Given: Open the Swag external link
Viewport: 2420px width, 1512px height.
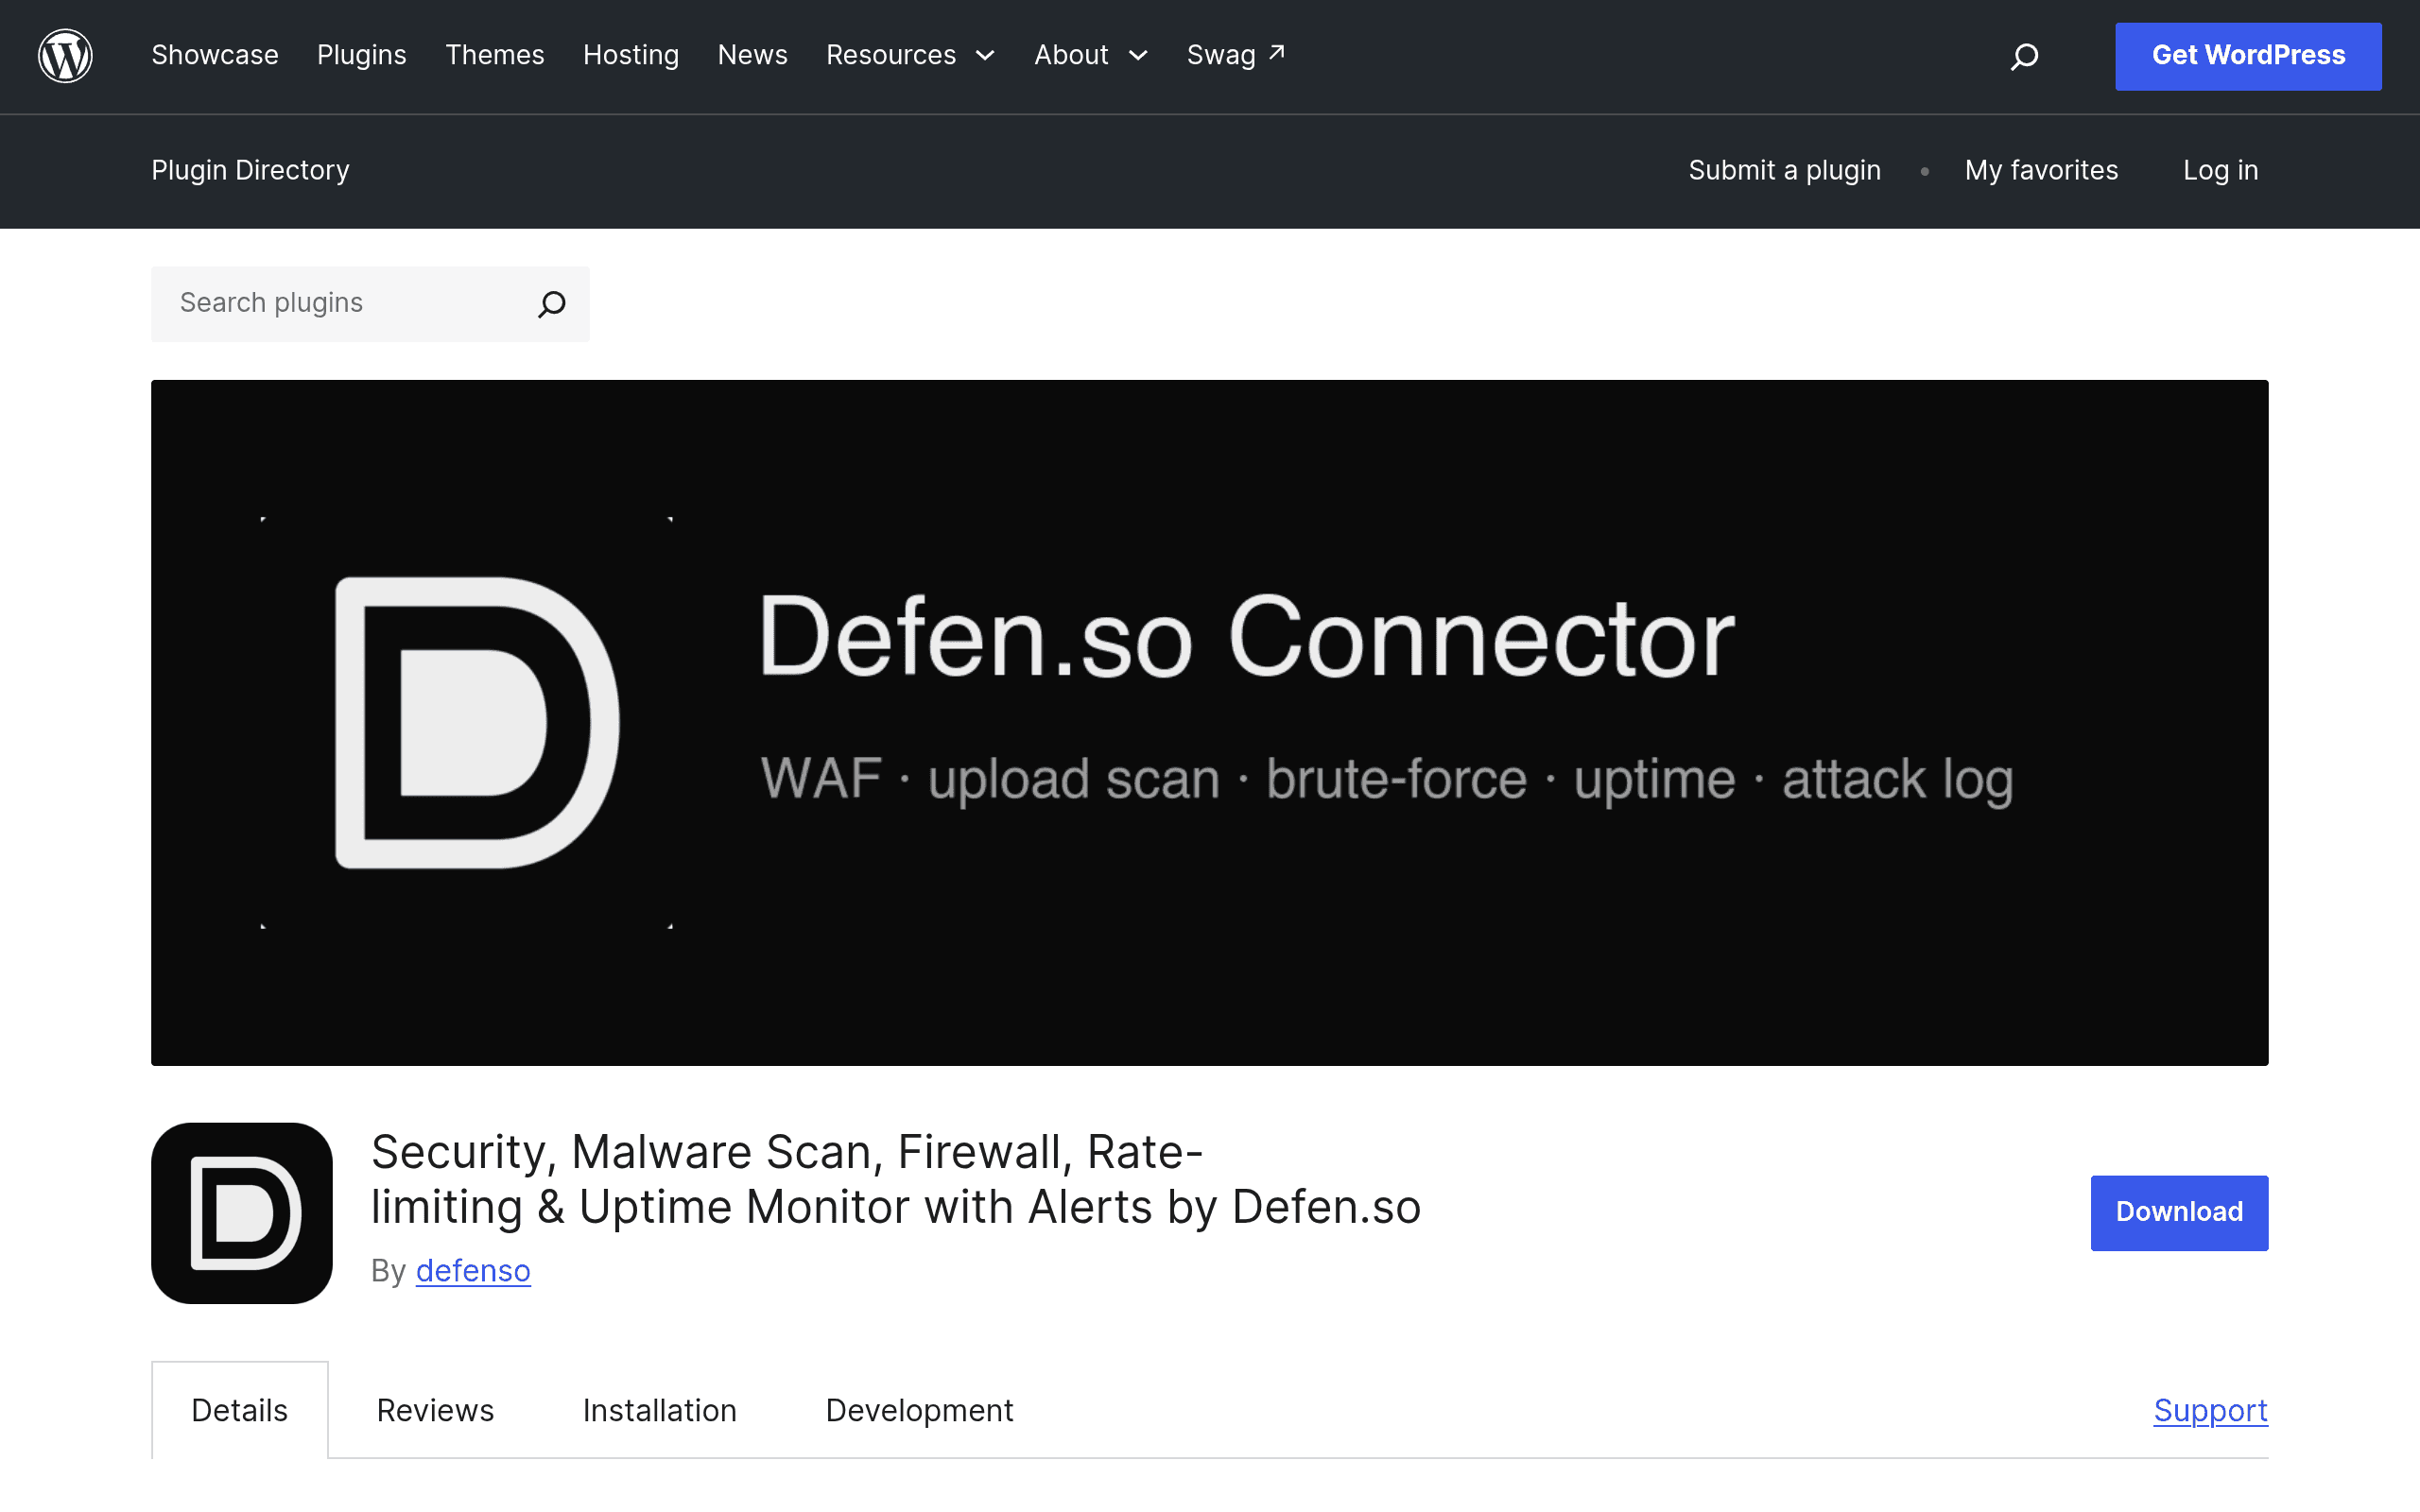Looking at the screenshot, I should click(1236, 55).
